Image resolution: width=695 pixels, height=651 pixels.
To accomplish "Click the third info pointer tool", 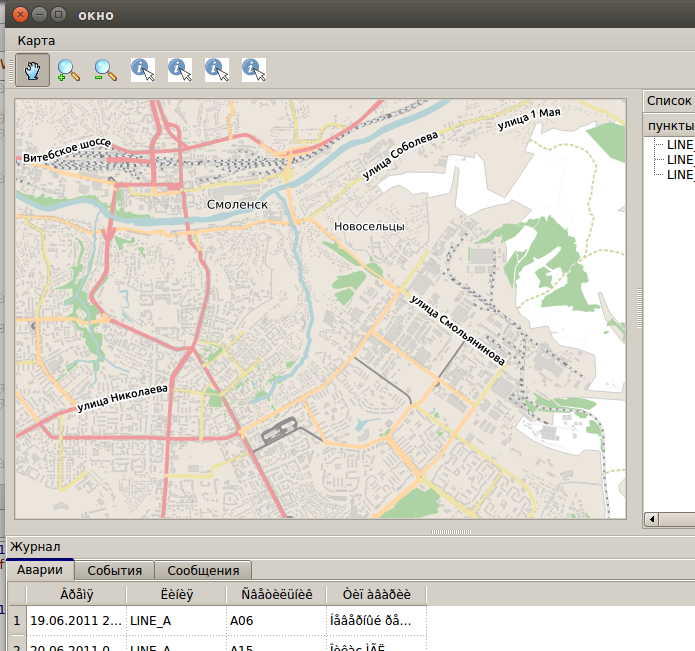I will pos(217,70).
